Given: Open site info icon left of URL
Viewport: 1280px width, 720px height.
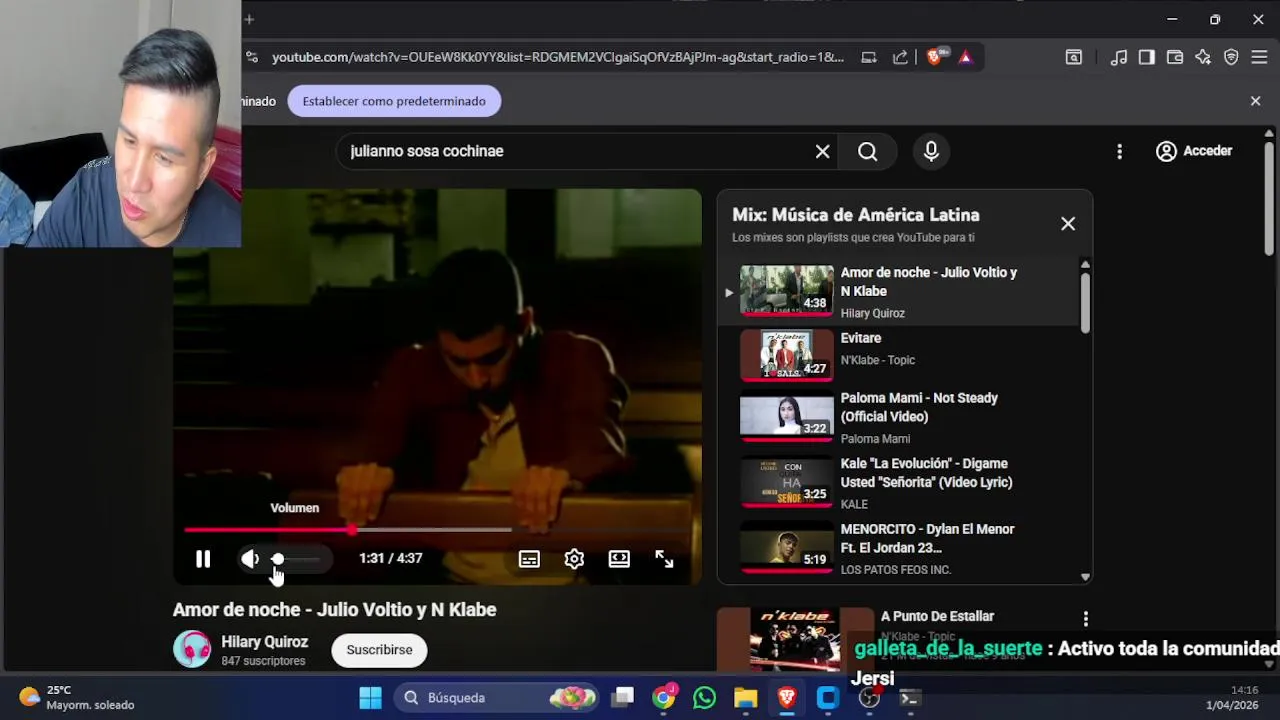Looking at the screenshot, I should point(251,57).
